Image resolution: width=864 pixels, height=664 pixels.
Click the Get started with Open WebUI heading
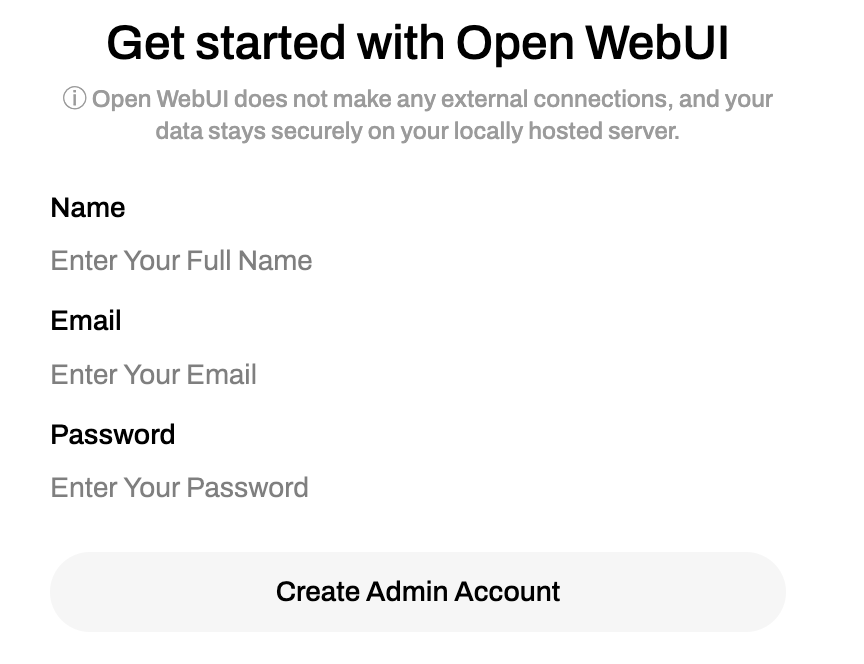point(418,43)
